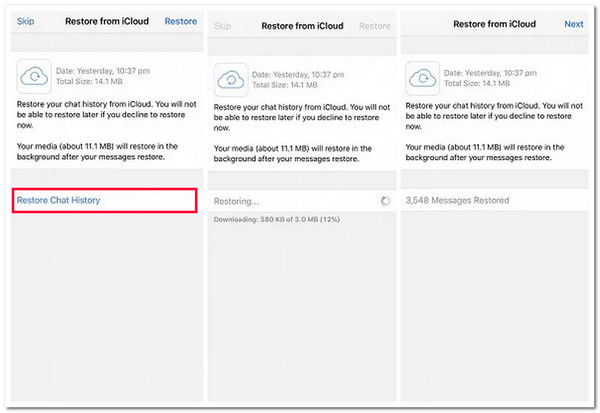600x413 pixels.
Task: Click 'Restore your chat history' paragraph in middle screen
Action: pyautogui.click(x=302, y=118)
